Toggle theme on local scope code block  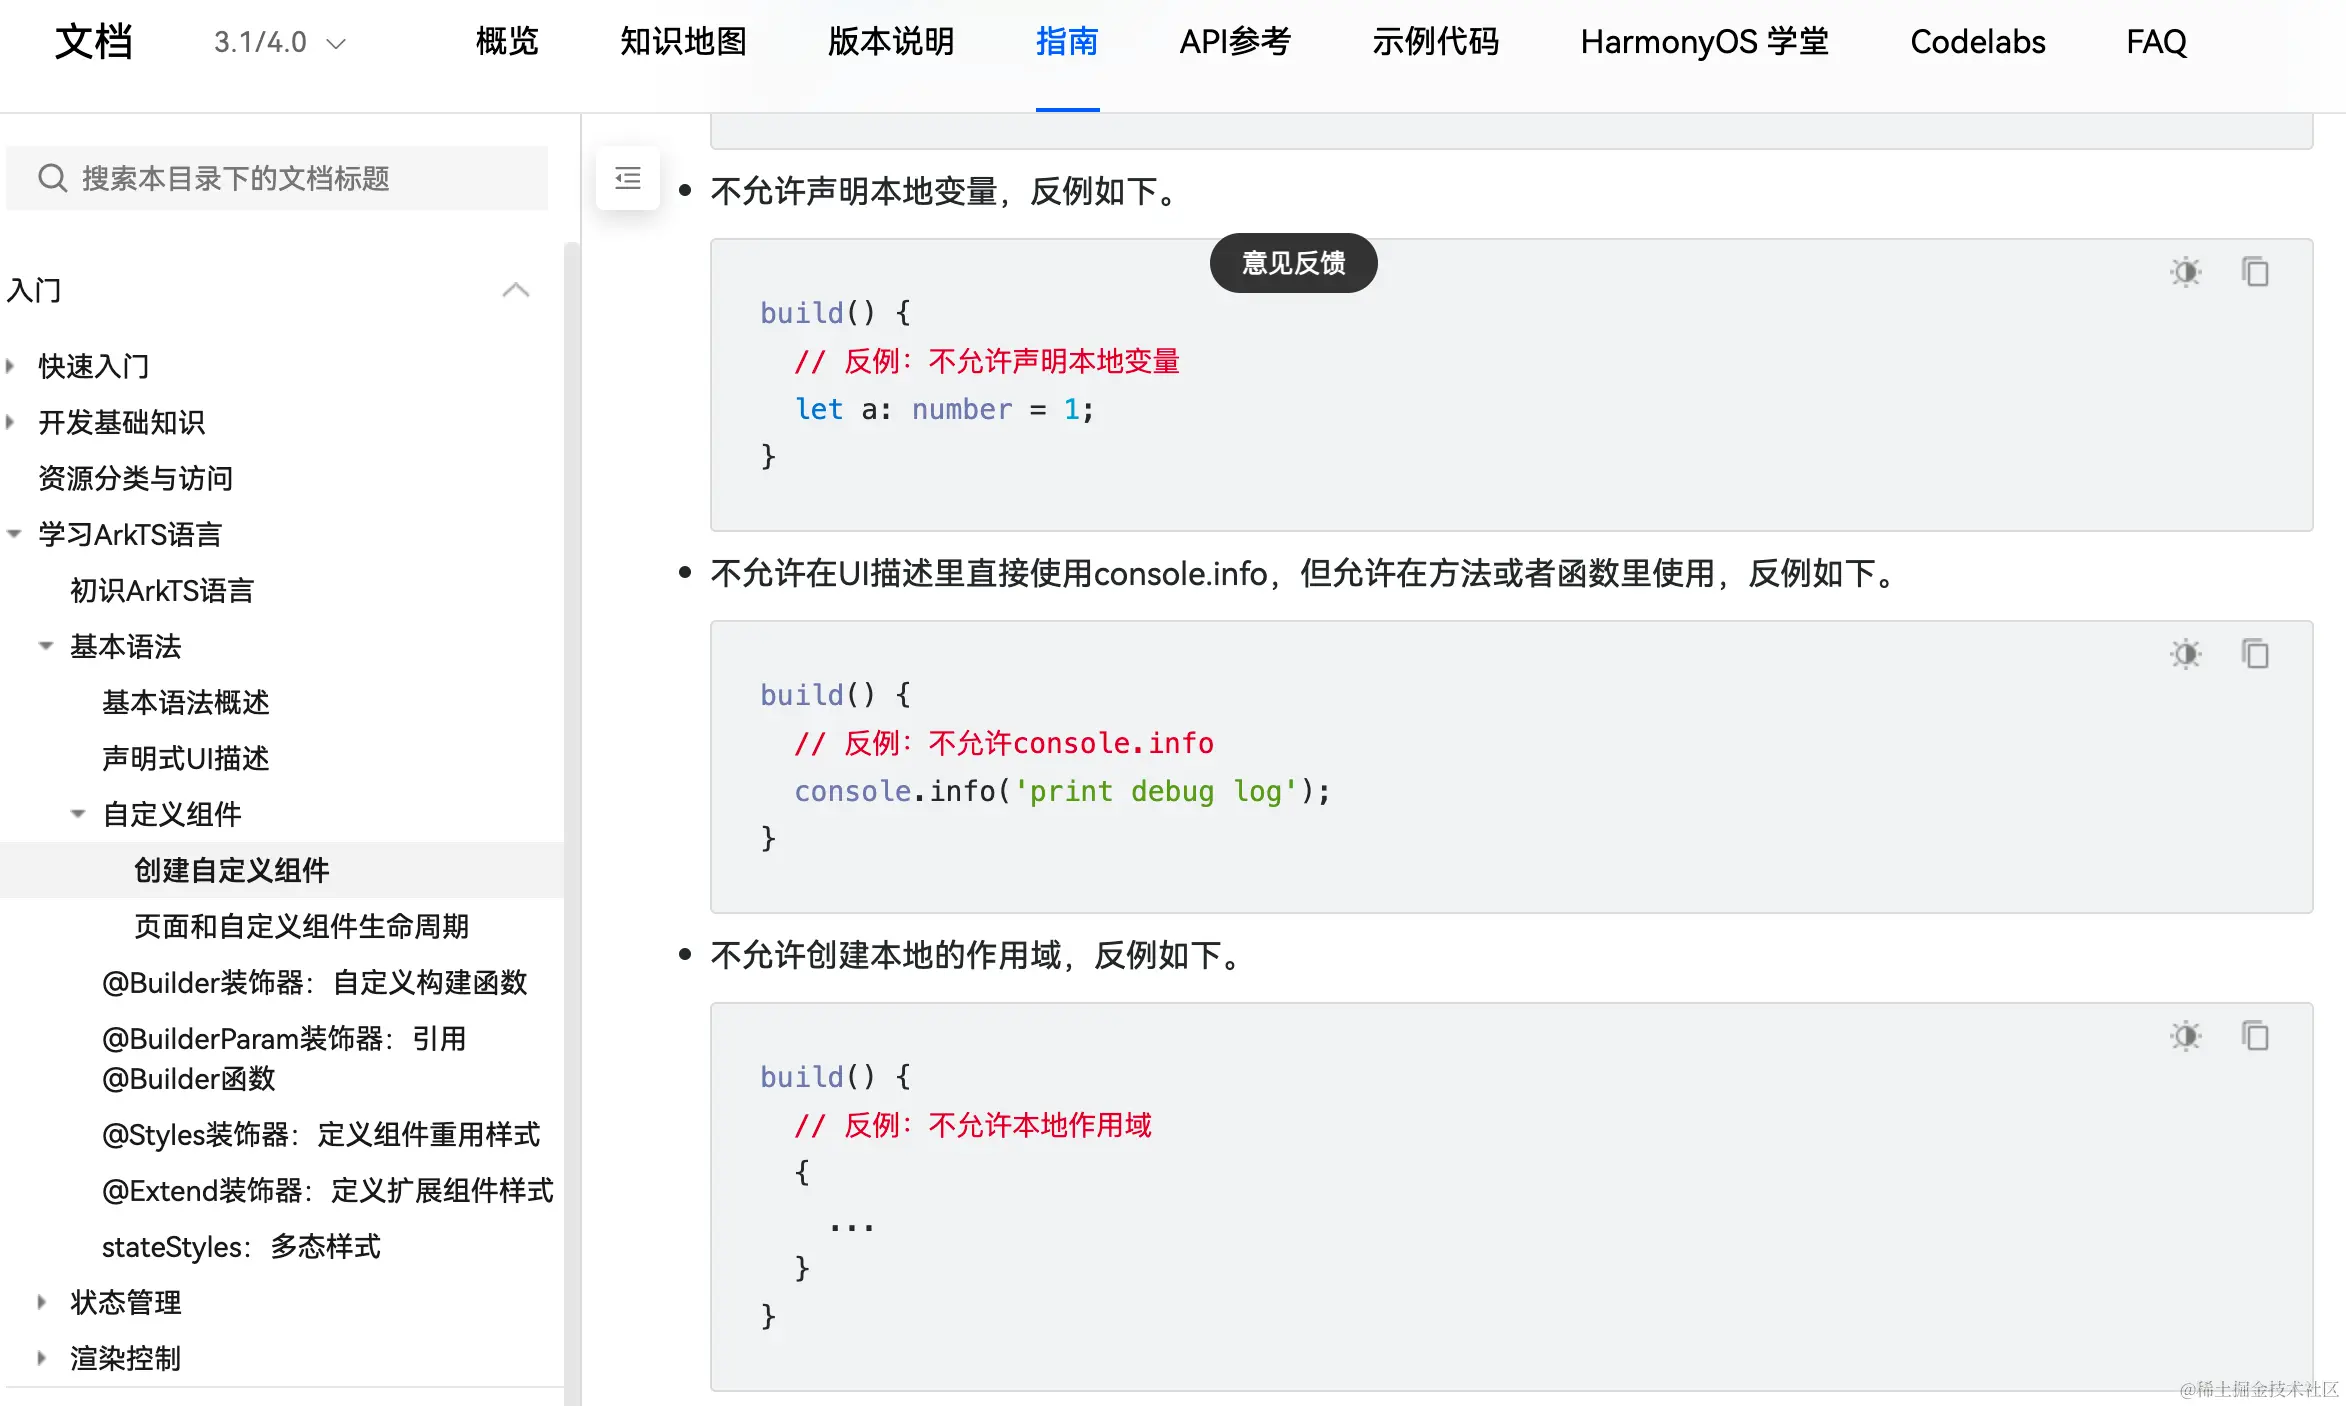[x=2185, y=1036]
